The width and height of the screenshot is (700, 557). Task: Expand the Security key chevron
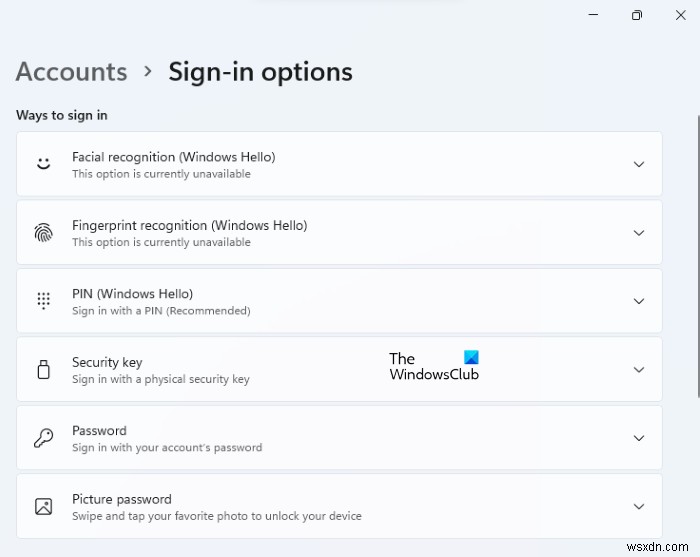point(639,370)
